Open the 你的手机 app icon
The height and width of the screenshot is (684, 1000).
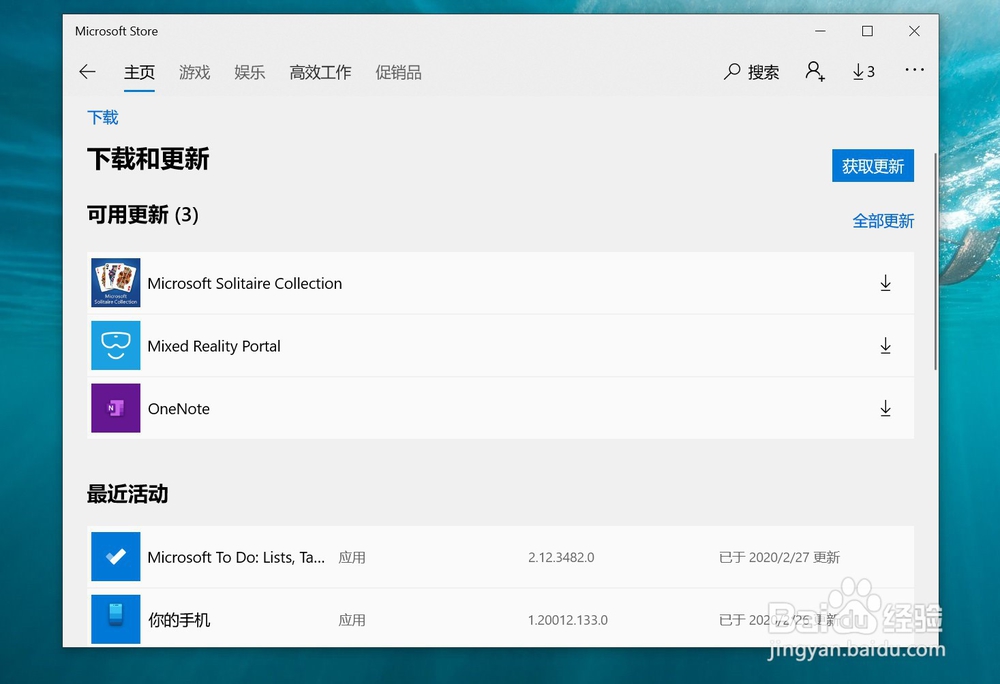click(115, 619)
